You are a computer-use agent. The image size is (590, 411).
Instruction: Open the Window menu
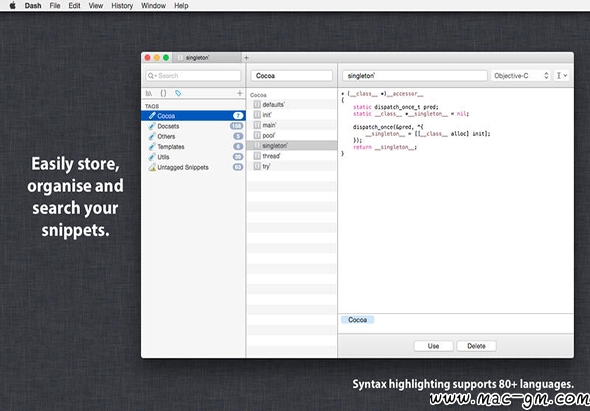[x=153, y=6]
